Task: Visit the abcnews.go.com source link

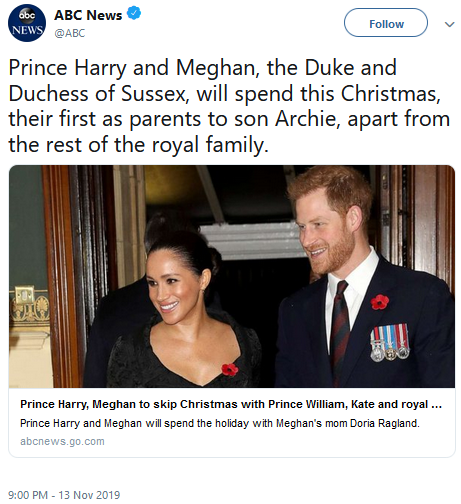Action: pos(62,441)
